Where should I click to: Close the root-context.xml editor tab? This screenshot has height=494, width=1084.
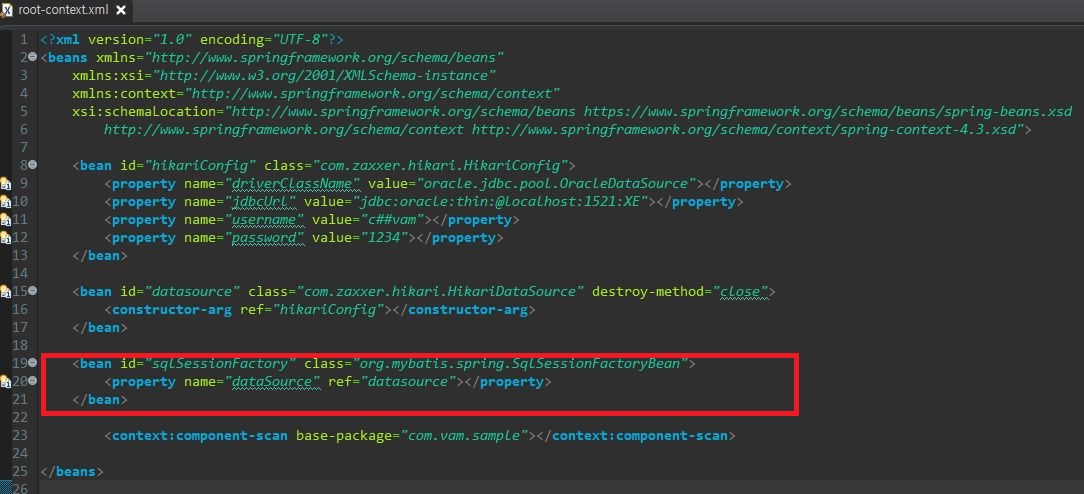tap(121, 10)
